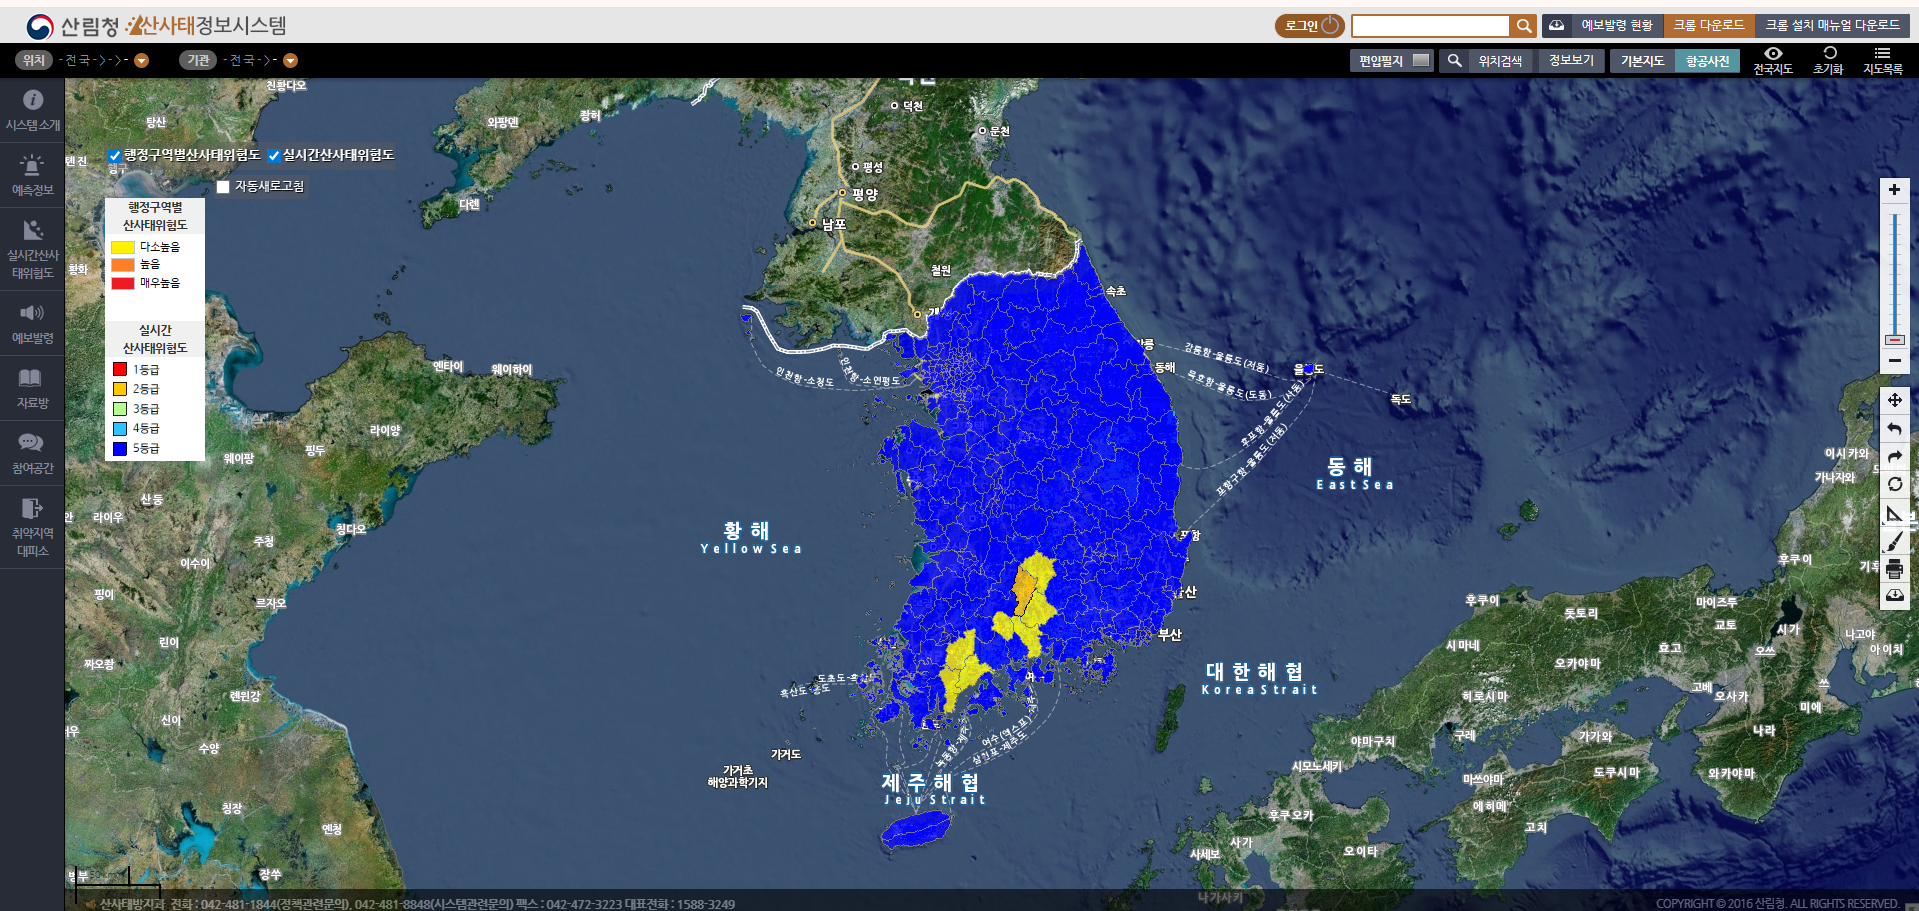Click the zoom slider handle

click(1894, 340)
